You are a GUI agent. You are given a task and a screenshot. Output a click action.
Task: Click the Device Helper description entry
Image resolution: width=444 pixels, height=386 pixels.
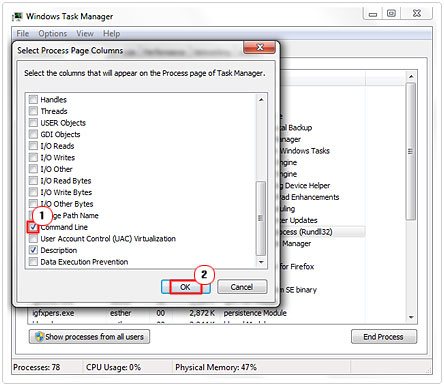click(305, 186)
